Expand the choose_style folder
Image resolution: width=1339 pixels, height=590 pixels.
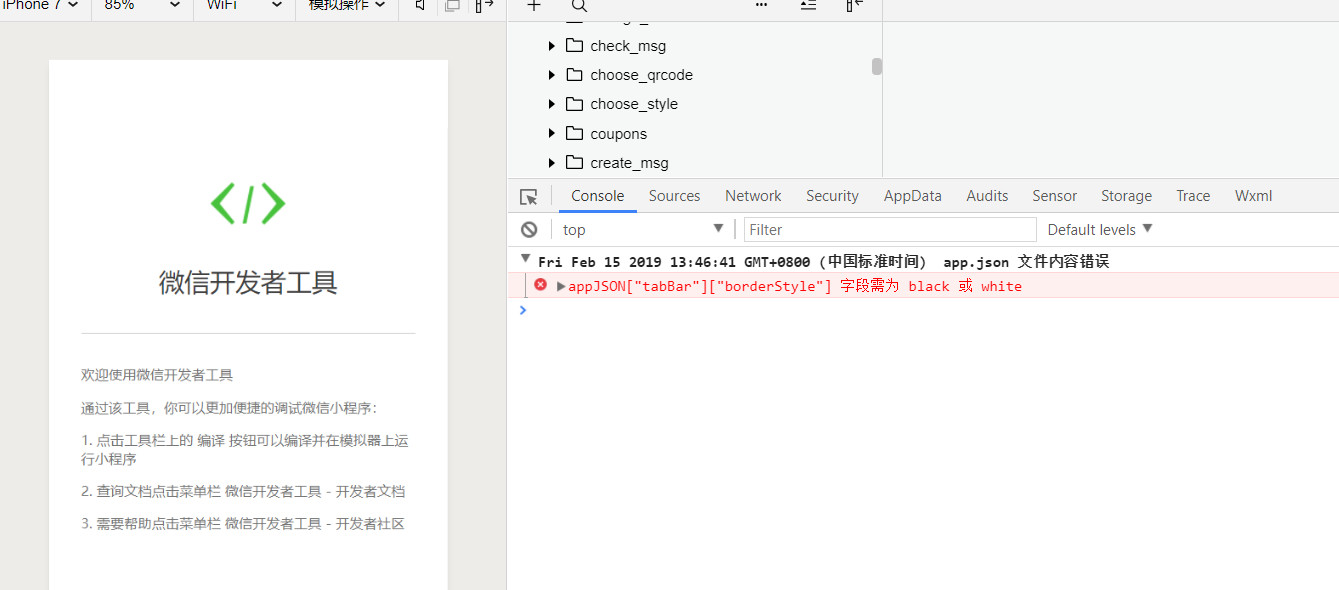click(x=552, y=104)
